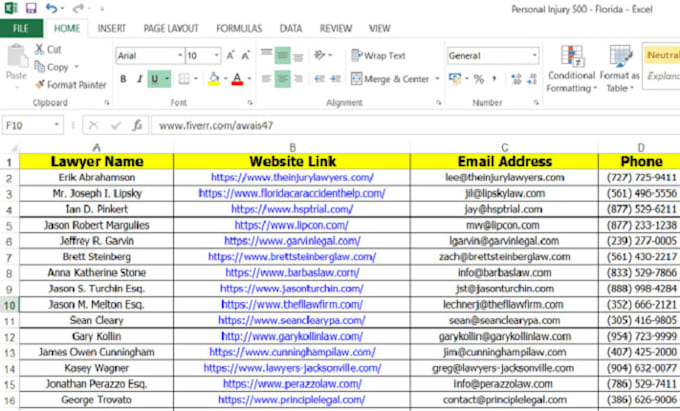This screenshot has width=680, height=411.
Task: Click the Undo arrow icon
Action: [51, 8]
